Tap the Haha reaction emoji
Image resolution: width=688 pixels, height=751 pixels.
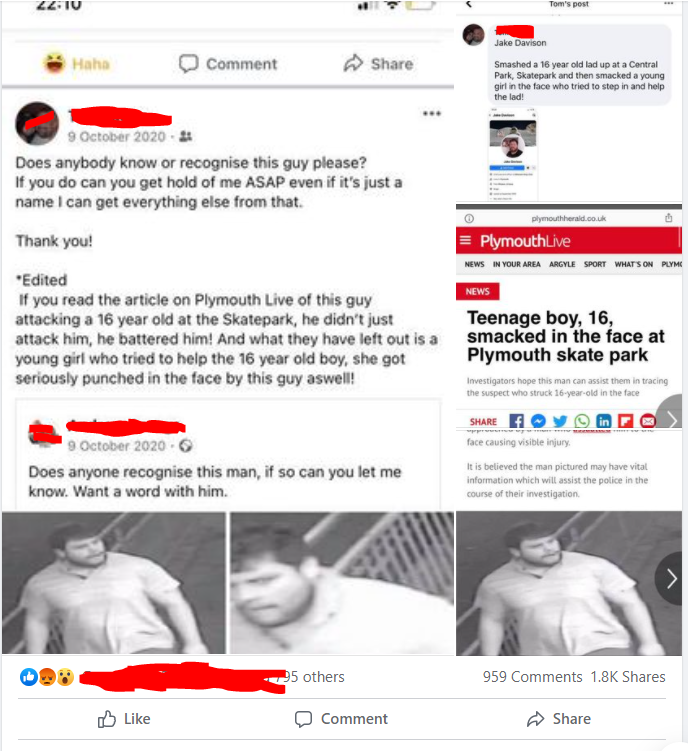[x=54, y=63]
